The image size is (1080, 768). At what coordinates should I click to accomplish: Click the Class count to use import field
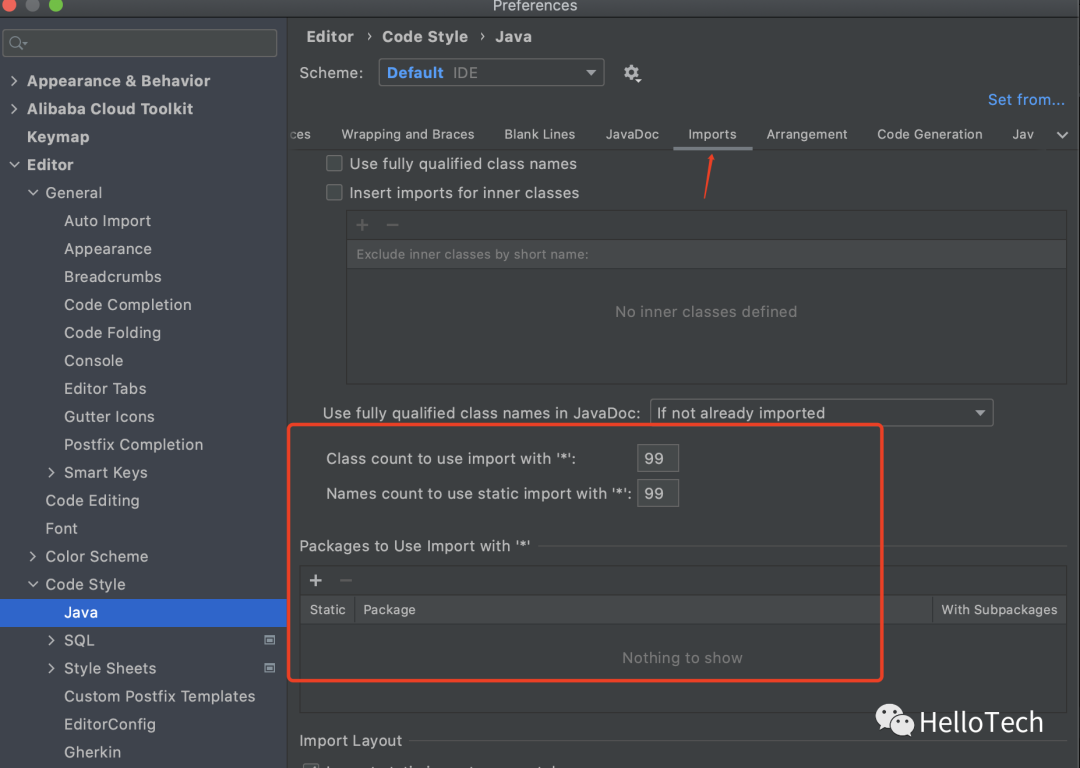[657, 459]
